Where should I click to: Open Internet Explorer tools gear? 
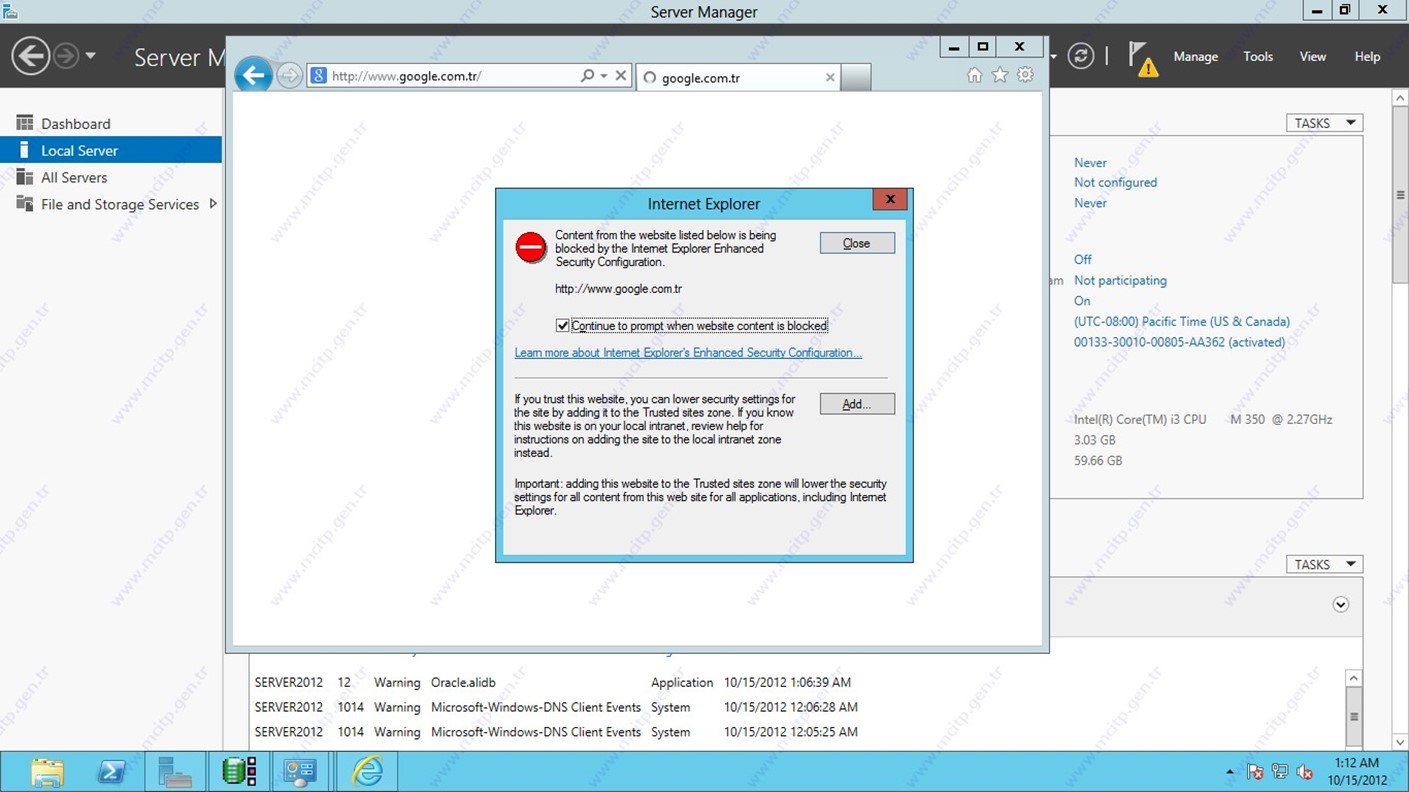coord(1025,75)
